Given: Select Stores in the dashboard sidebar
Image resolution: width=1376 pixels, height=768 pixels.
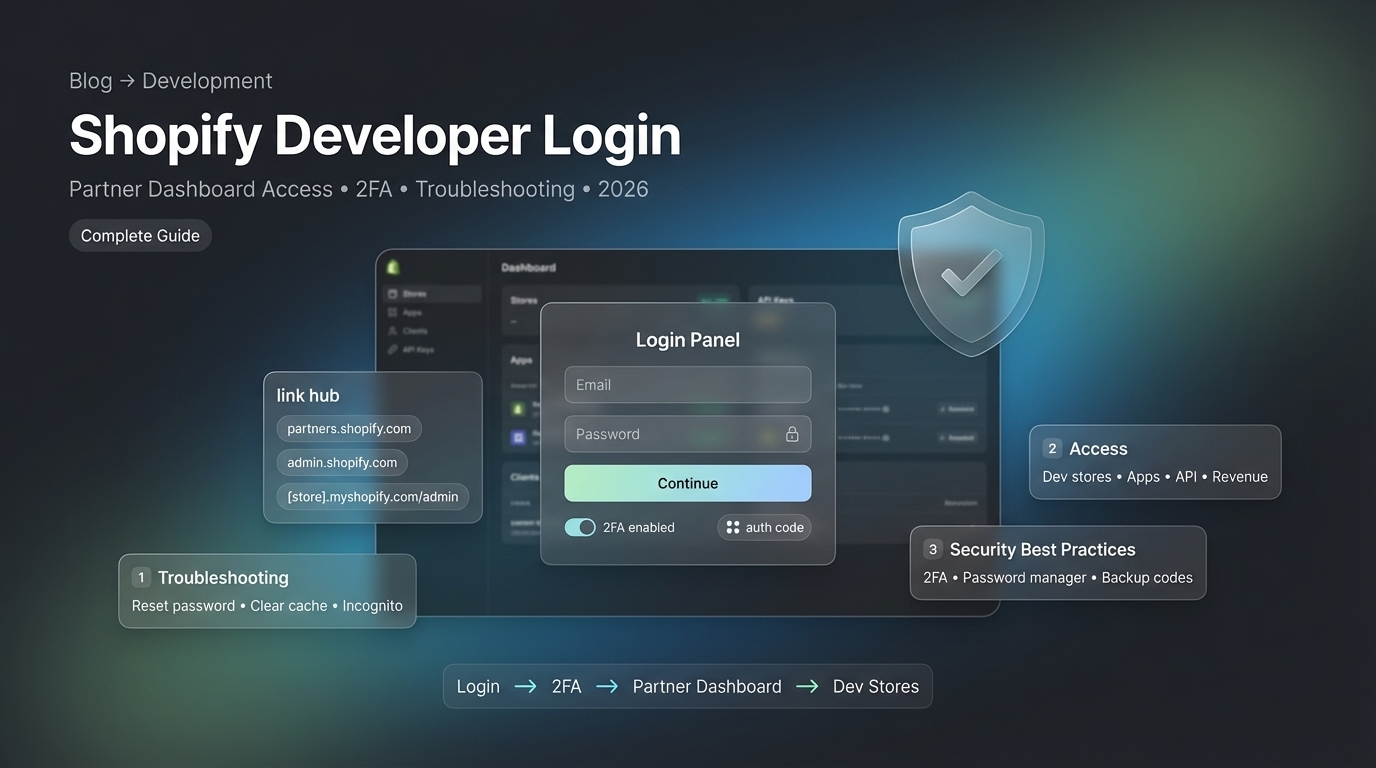Looking at the screenshot, I should tap(411, 293).
